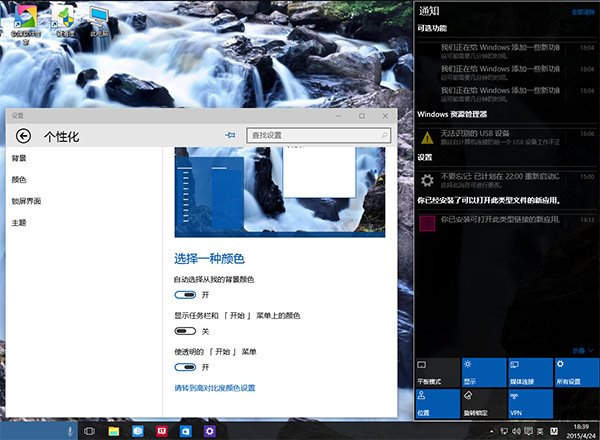Click 全部清除 to clear notifications
The image size is (600, 440).
pos(582,11)
